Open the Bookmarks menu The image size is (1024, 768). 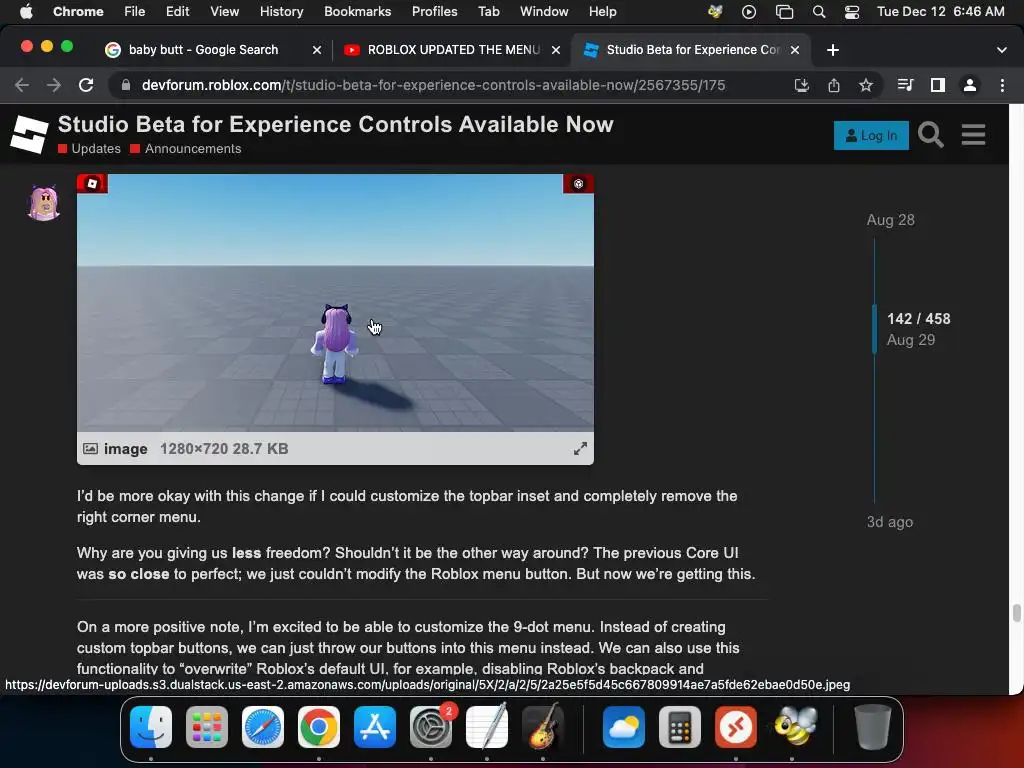click(357, 12)
